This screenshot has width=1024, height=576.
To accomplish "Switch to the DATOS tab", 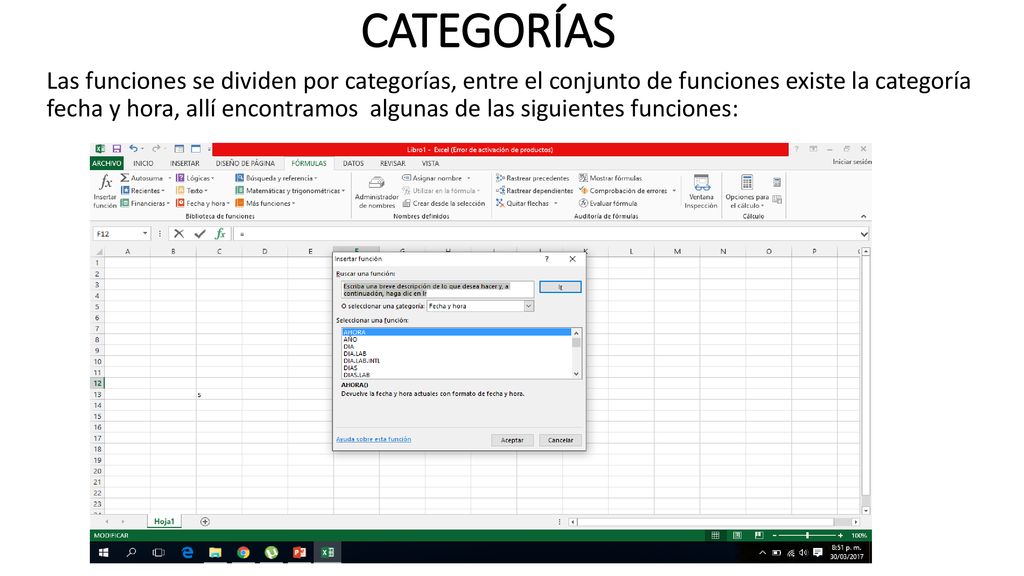I will [x=353, y=163].
